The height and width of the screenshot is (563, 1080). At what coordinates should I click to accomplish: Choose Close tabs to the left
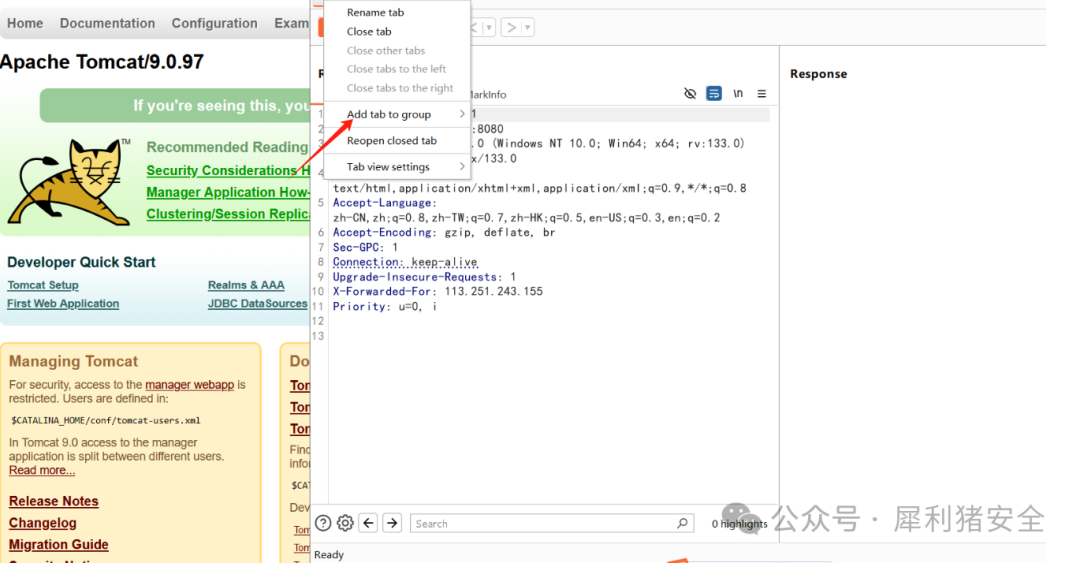click(x=397, y=69)
